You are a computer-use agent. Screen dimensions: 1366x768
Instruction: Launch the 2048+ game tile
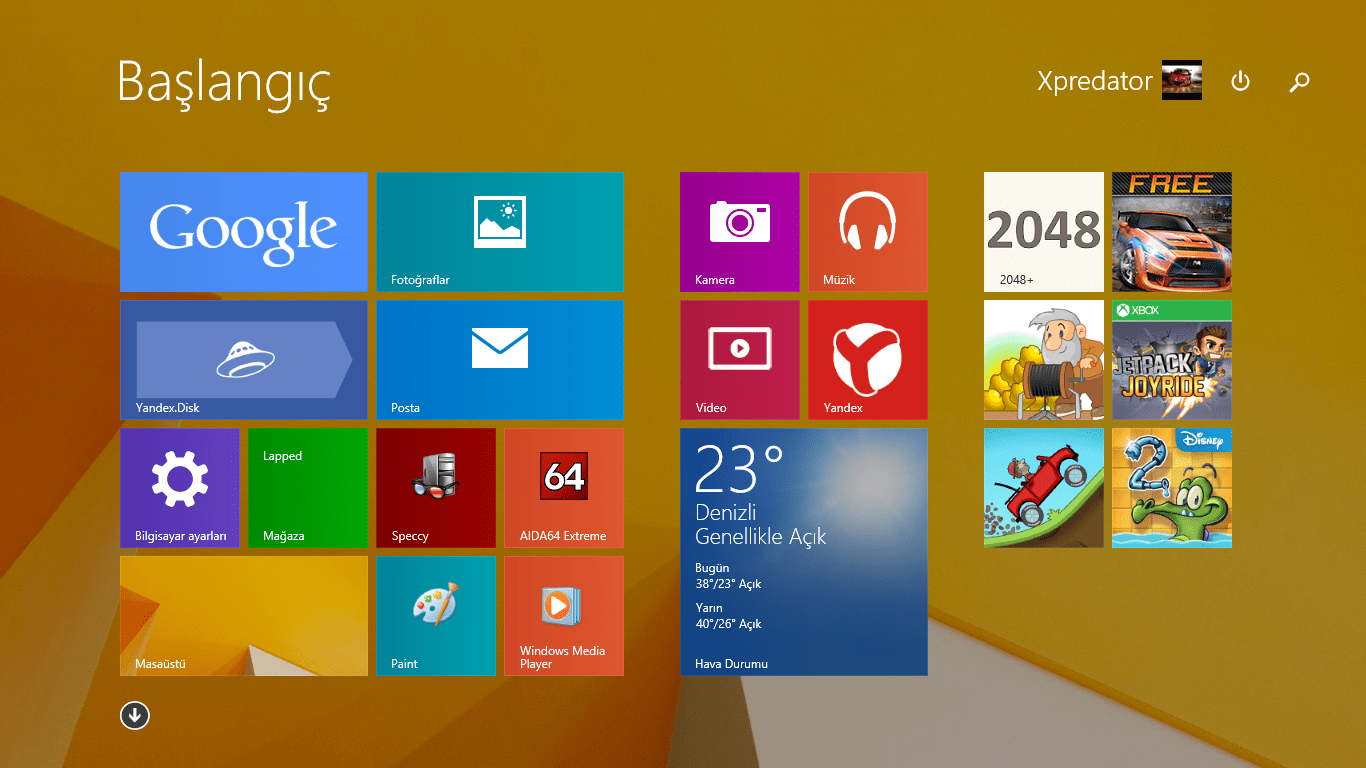[1044, 232]
